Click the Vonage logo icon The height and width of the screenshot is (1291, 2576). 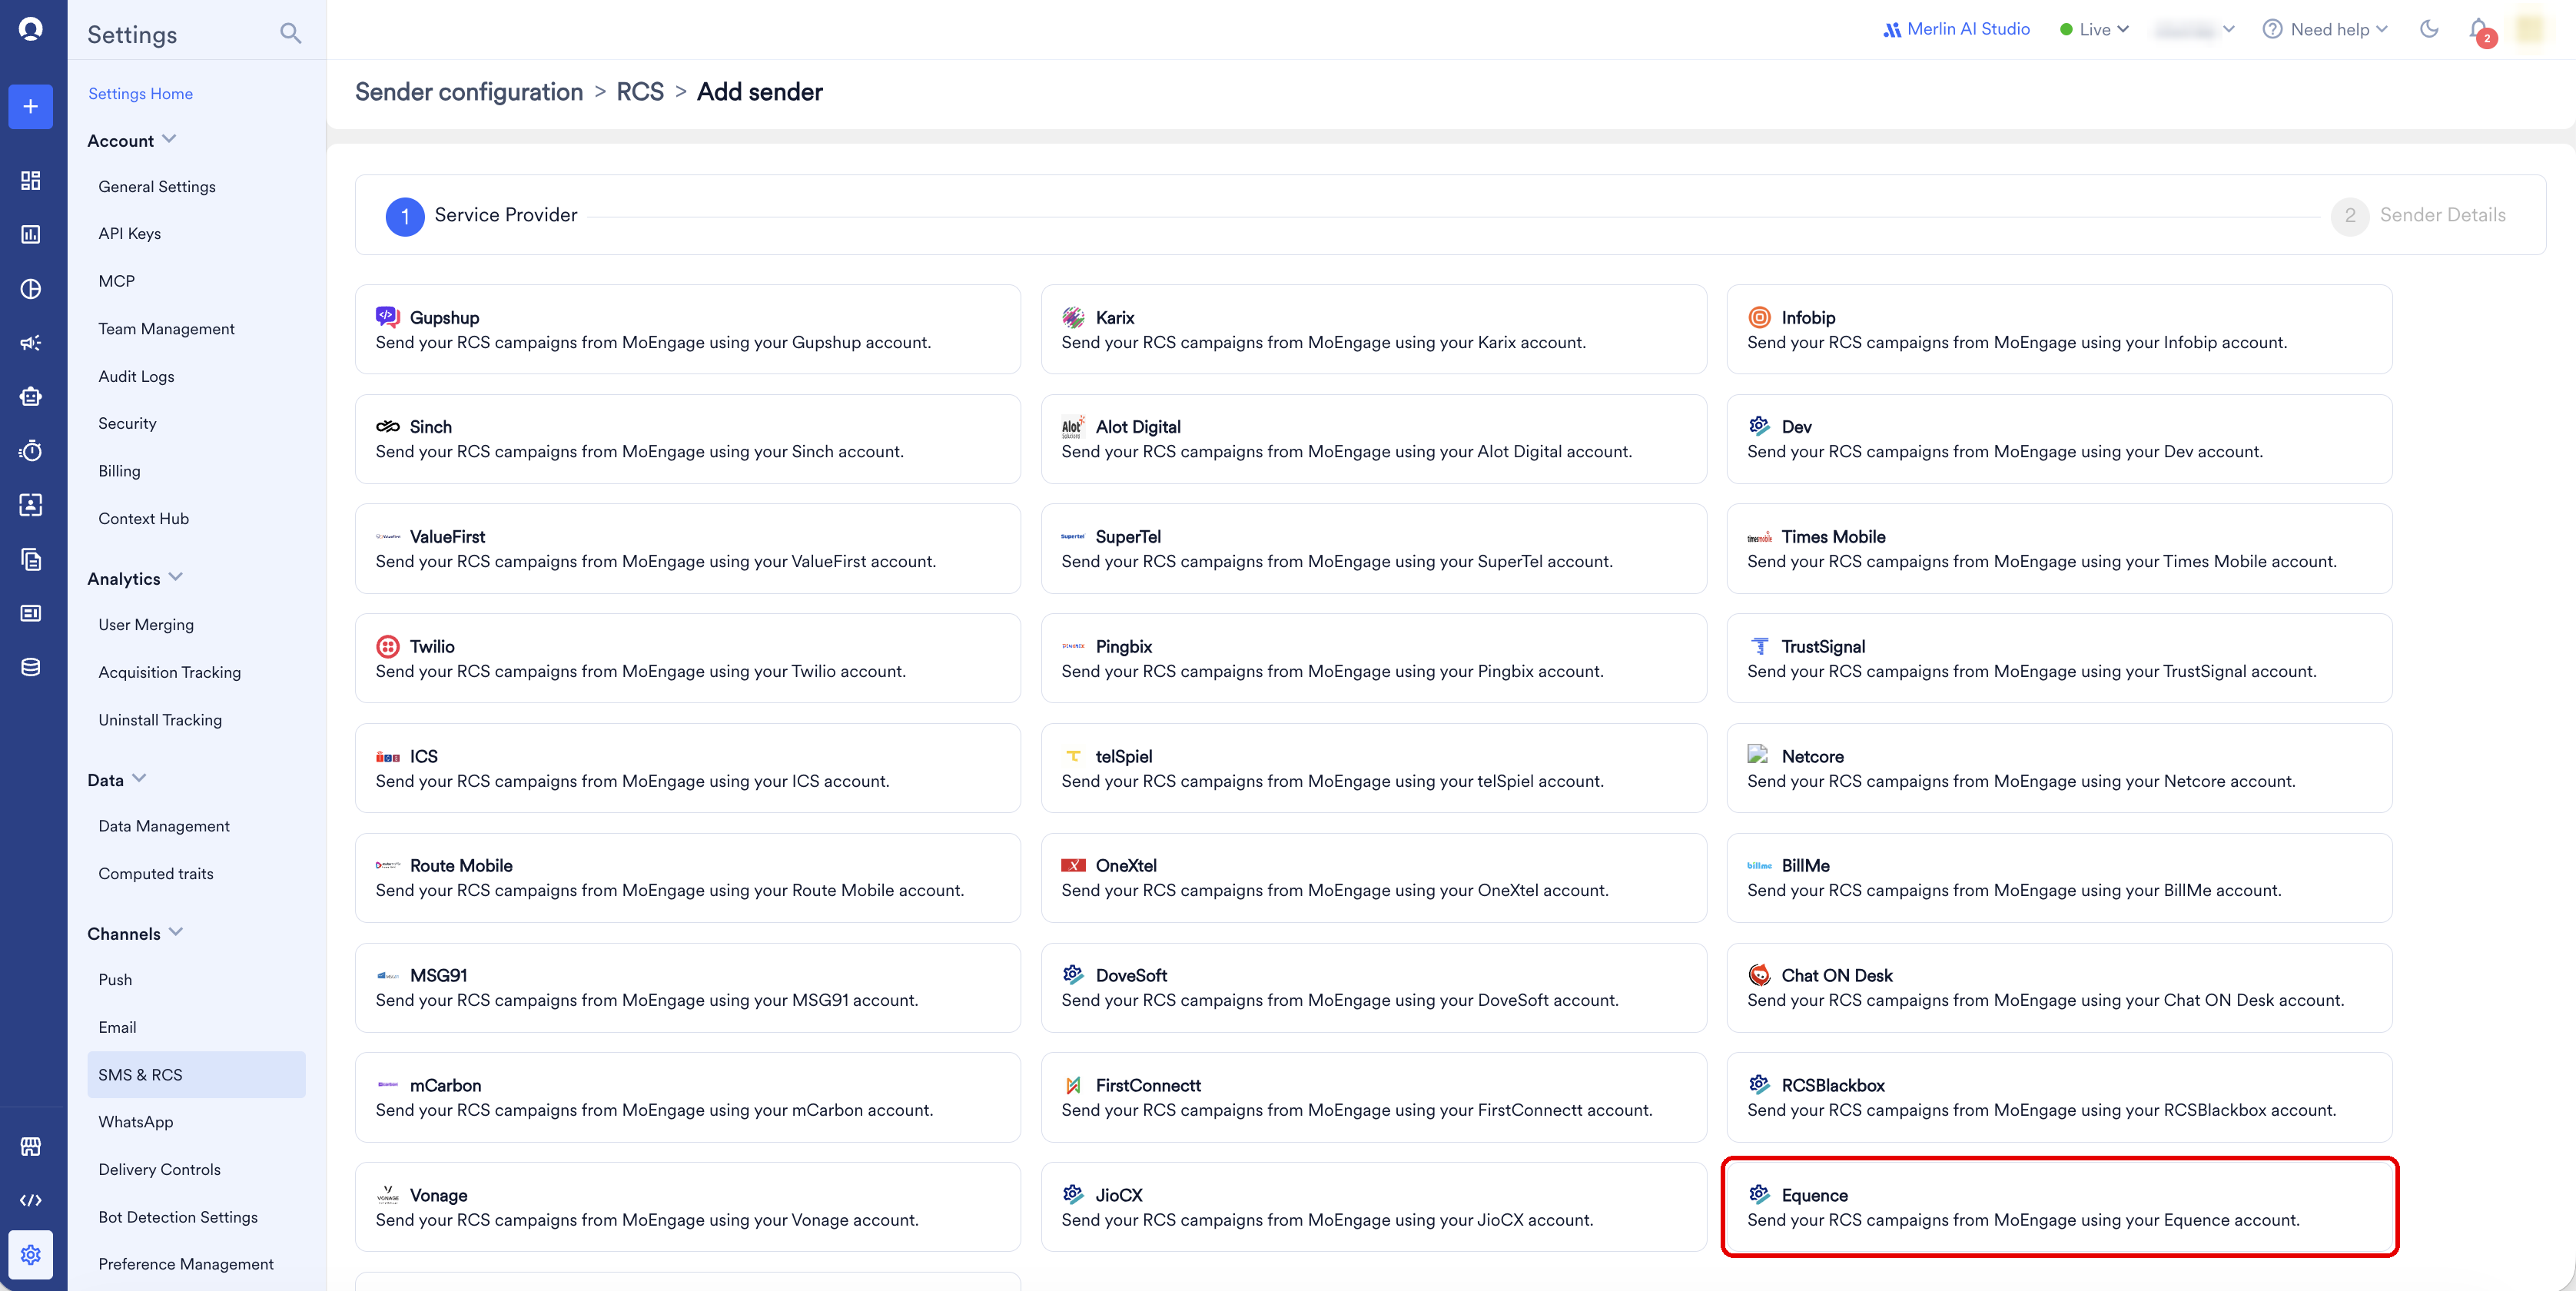pos(388,1195)
